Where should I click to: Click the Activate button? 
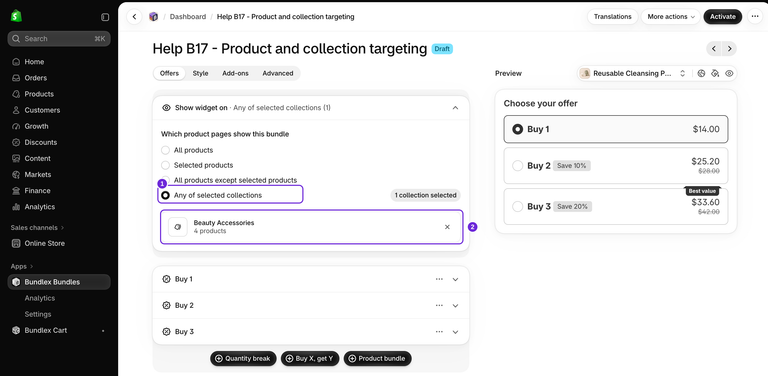tap(723, 17)
